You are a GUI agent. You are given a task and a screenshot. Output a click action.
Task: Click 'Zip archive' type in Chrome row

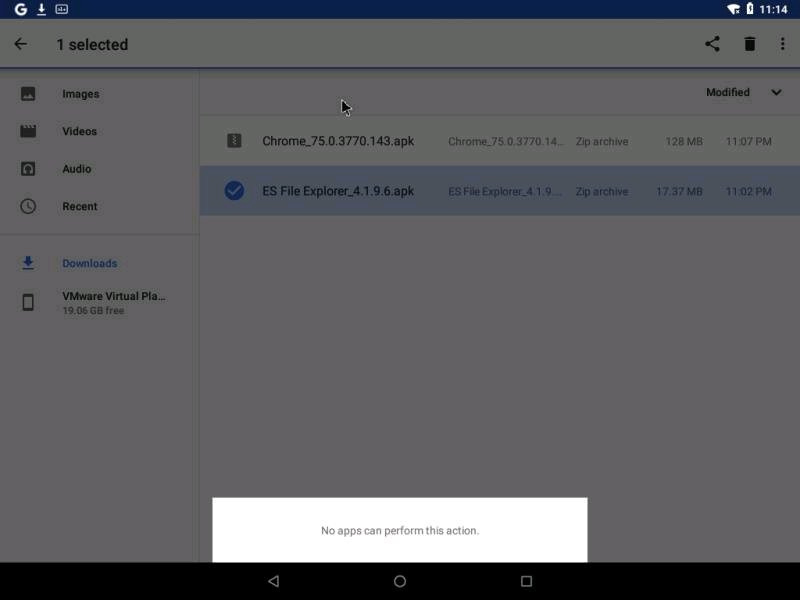602,141
